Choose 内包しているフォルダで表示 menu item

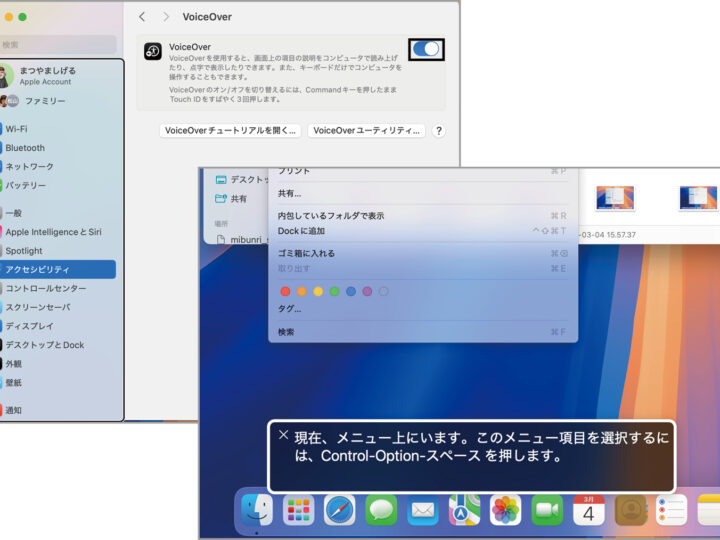(422, 215)
